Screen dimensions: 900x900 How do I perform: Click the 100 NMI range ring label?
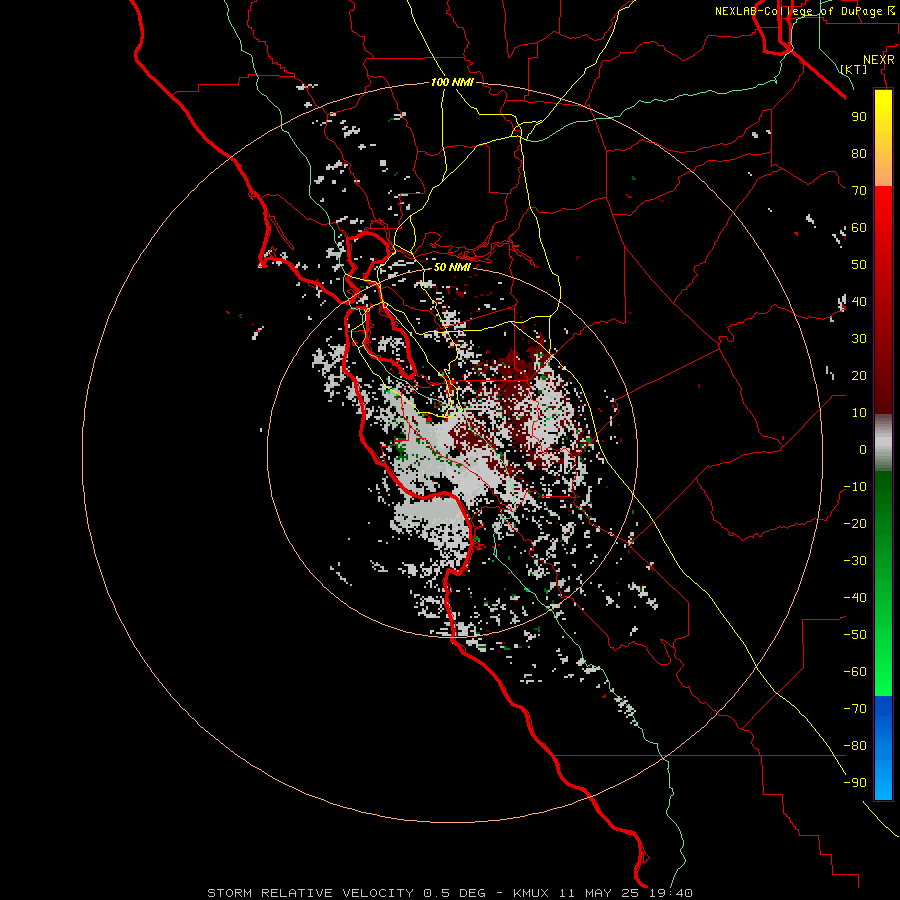point(452,83)
